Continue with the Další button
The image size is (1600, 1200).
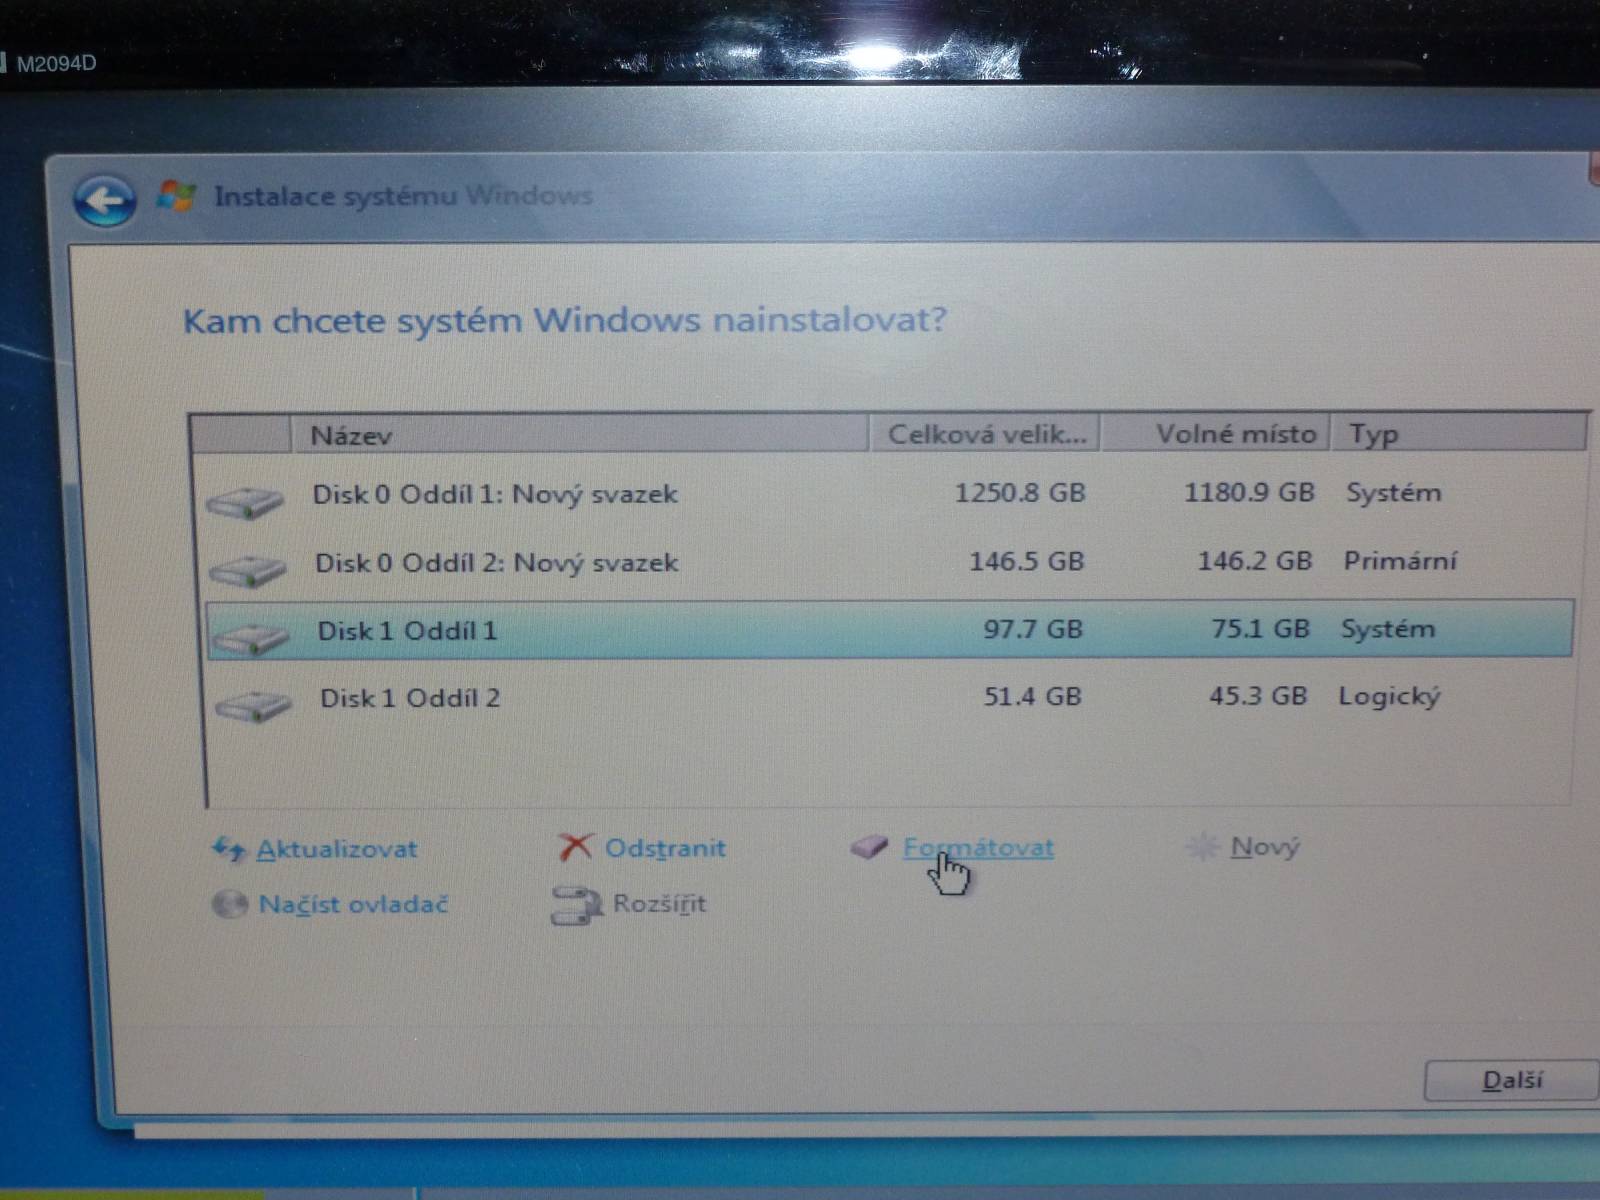1510,1080
